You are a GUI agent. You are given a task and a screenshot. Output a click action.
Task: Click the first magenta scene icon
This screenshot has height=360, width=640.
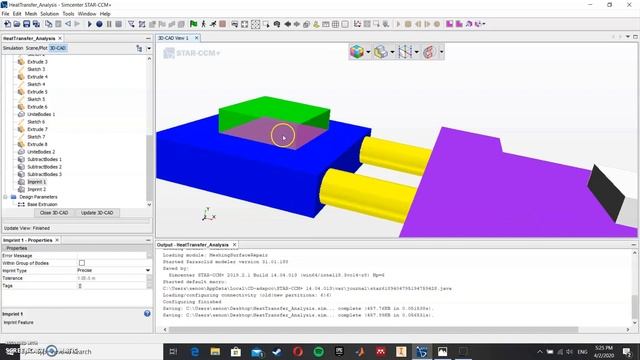point(449,24)
